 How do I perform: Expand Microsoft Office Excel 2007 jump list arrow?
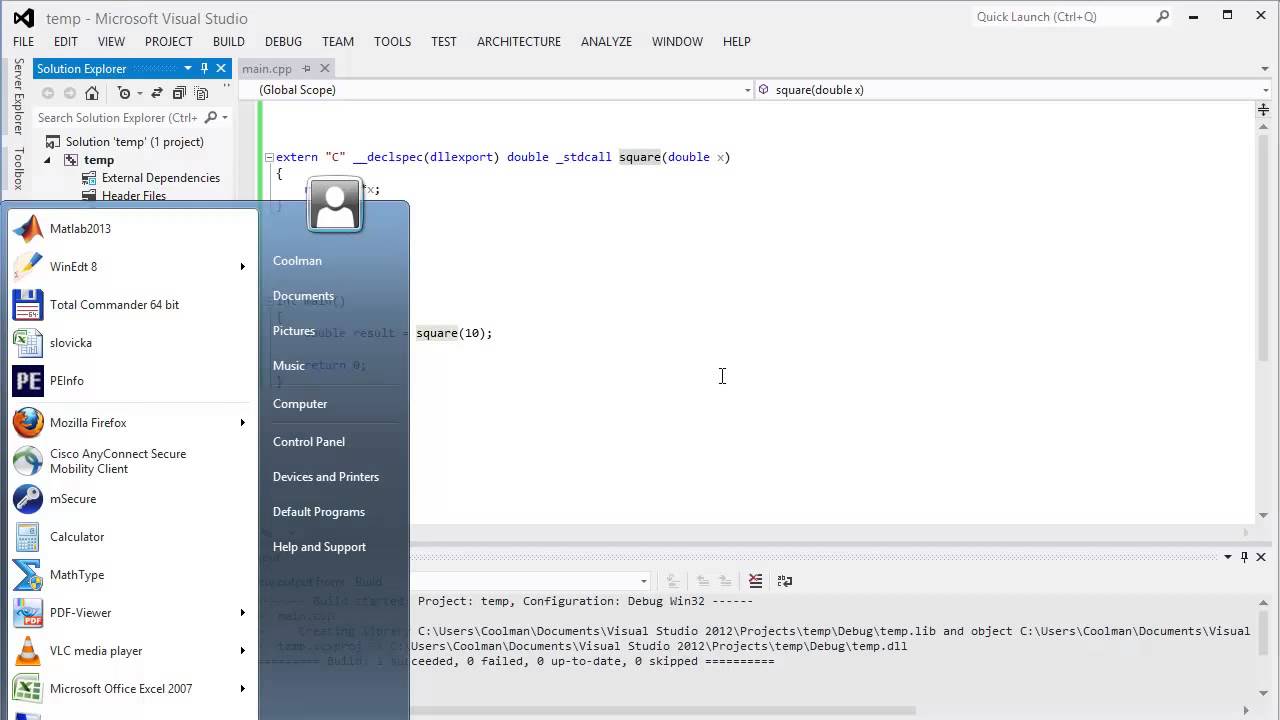point(243,689)
